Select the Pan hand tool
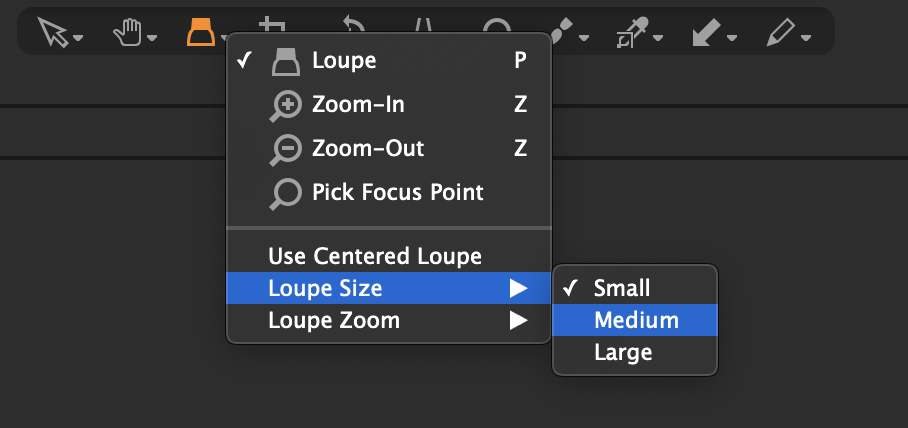The width and height of the screenshot is (908, 428). pos(127,32)
